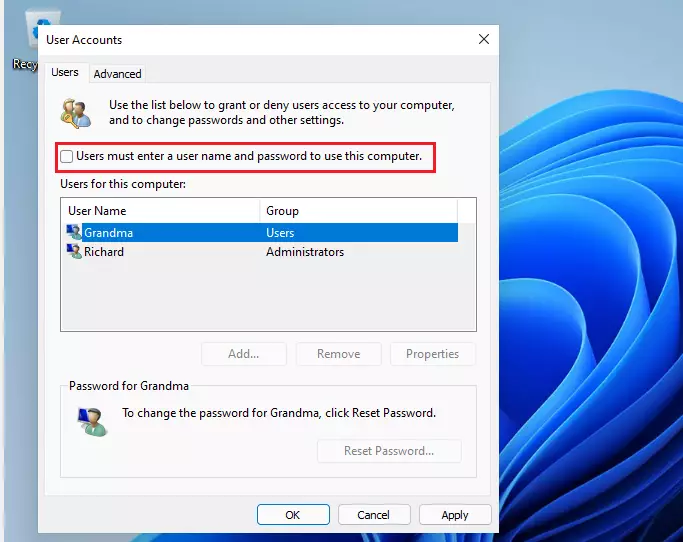Open Properties for the selected user
The image size is (683, 542).
[433, 354]
